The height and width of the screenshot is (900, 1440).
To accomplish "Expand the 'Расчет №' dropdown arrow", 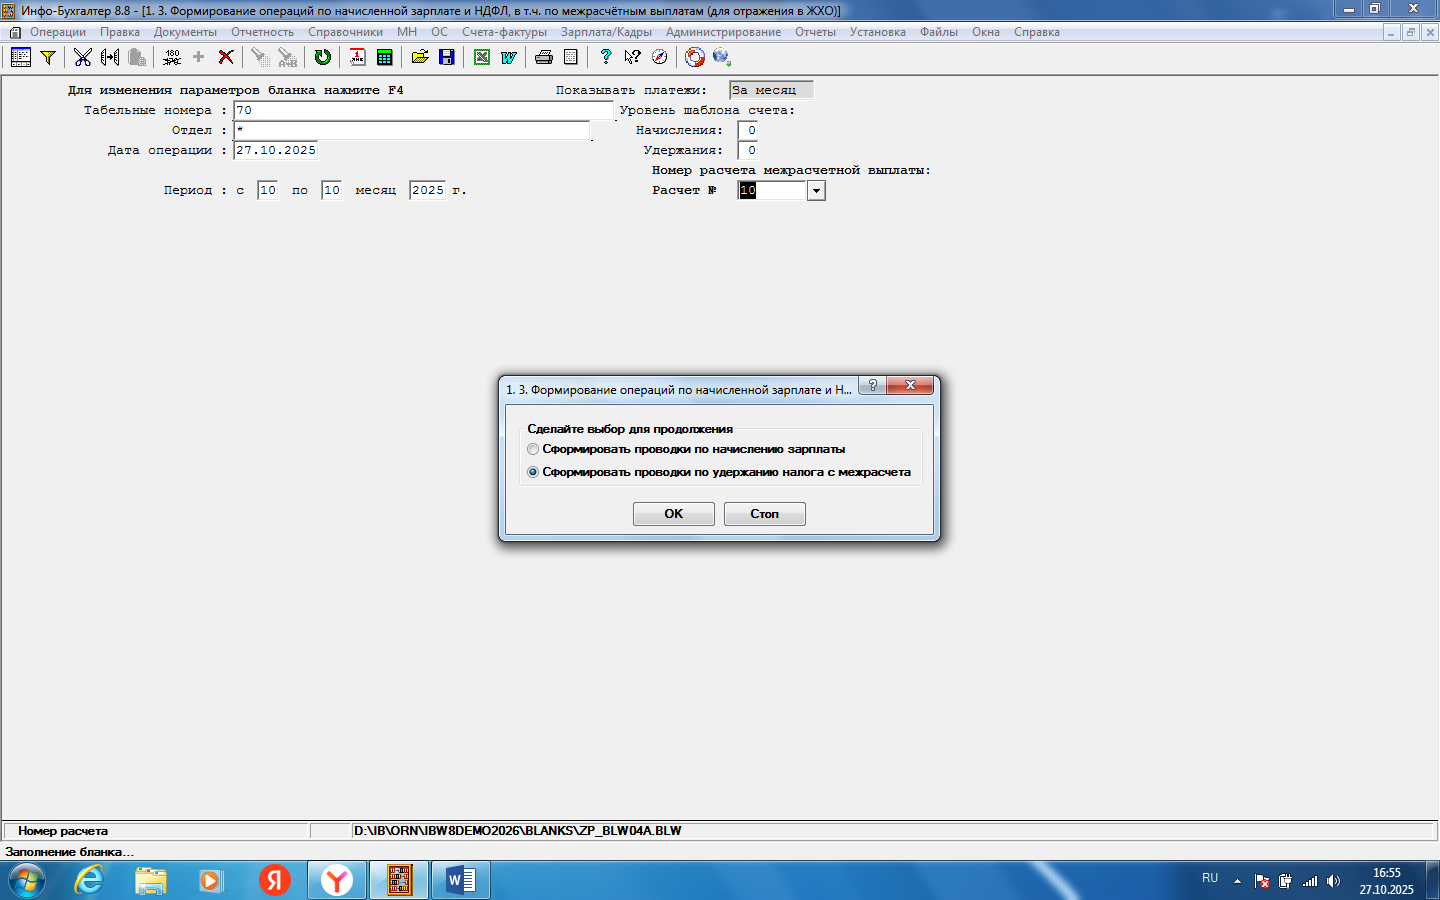I will [x=816, y=191].
